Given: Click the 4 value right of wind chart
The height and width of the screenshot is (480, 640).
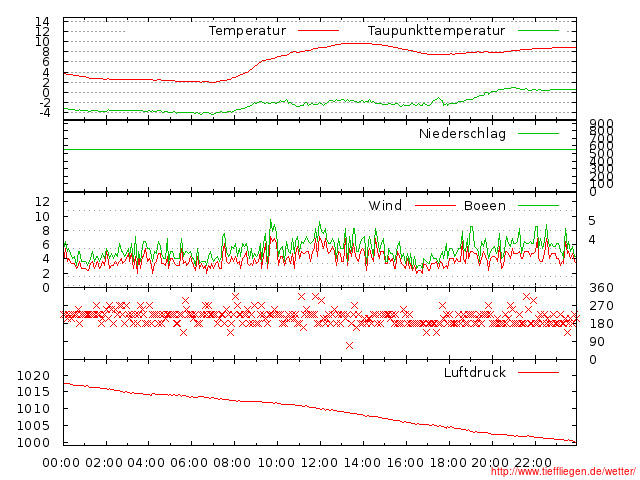Looking at the screenshot, I should pyautogui.click(x=592, y=240).
